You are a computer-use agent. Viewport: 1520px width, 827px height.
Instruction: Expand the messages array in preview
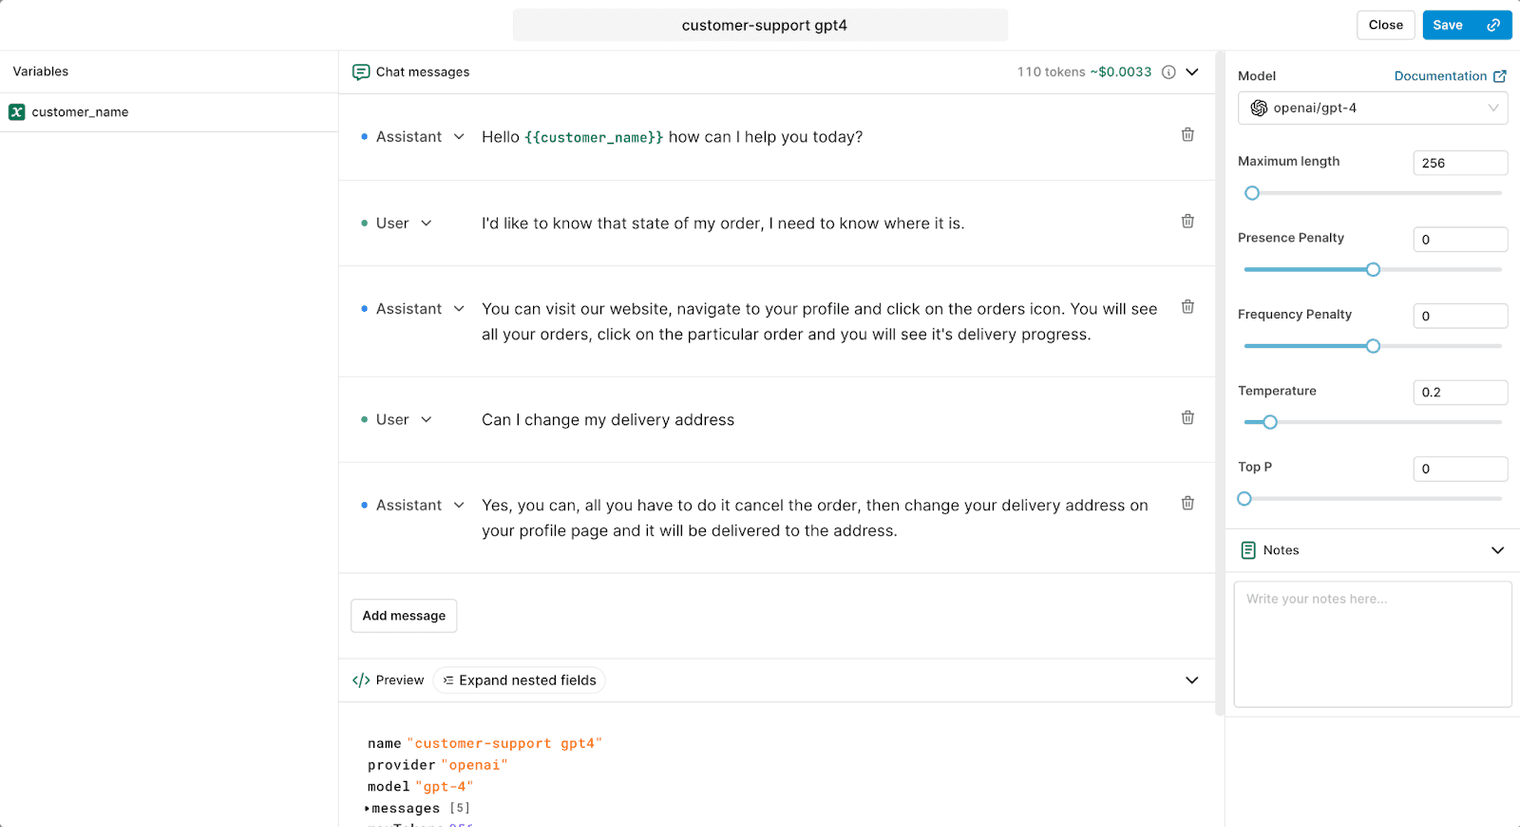tap(368, 808)
